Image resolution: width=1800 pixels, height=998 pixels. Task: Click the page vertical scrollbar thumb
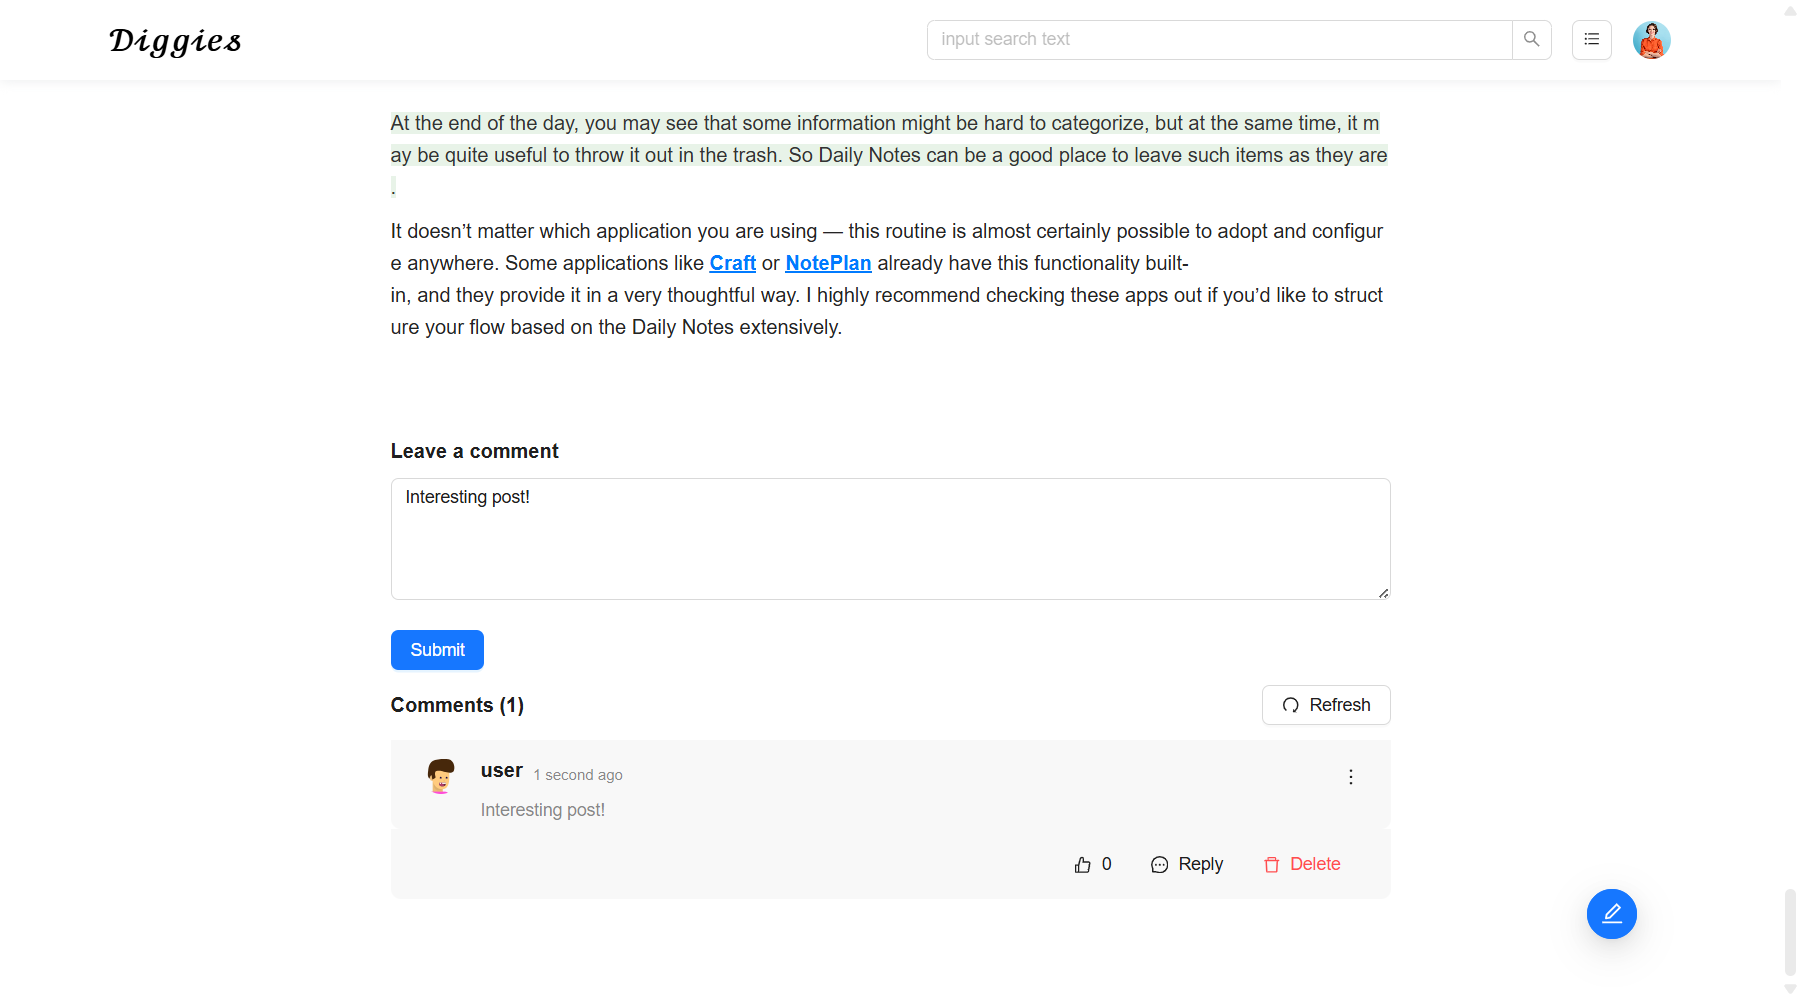[1790, 930]
